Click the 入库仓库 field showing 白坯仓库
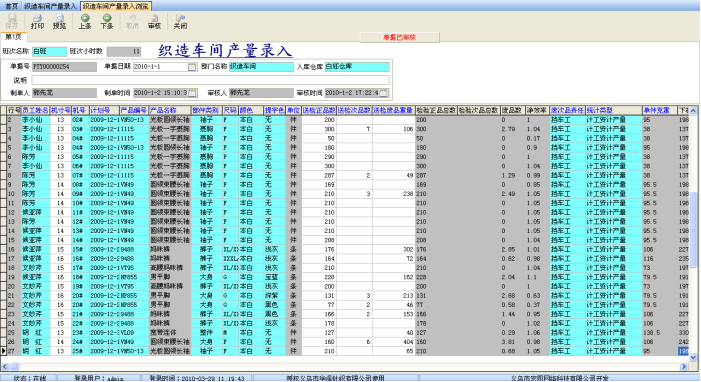This screenshot has width=701, height=382. tap(357, 67)
